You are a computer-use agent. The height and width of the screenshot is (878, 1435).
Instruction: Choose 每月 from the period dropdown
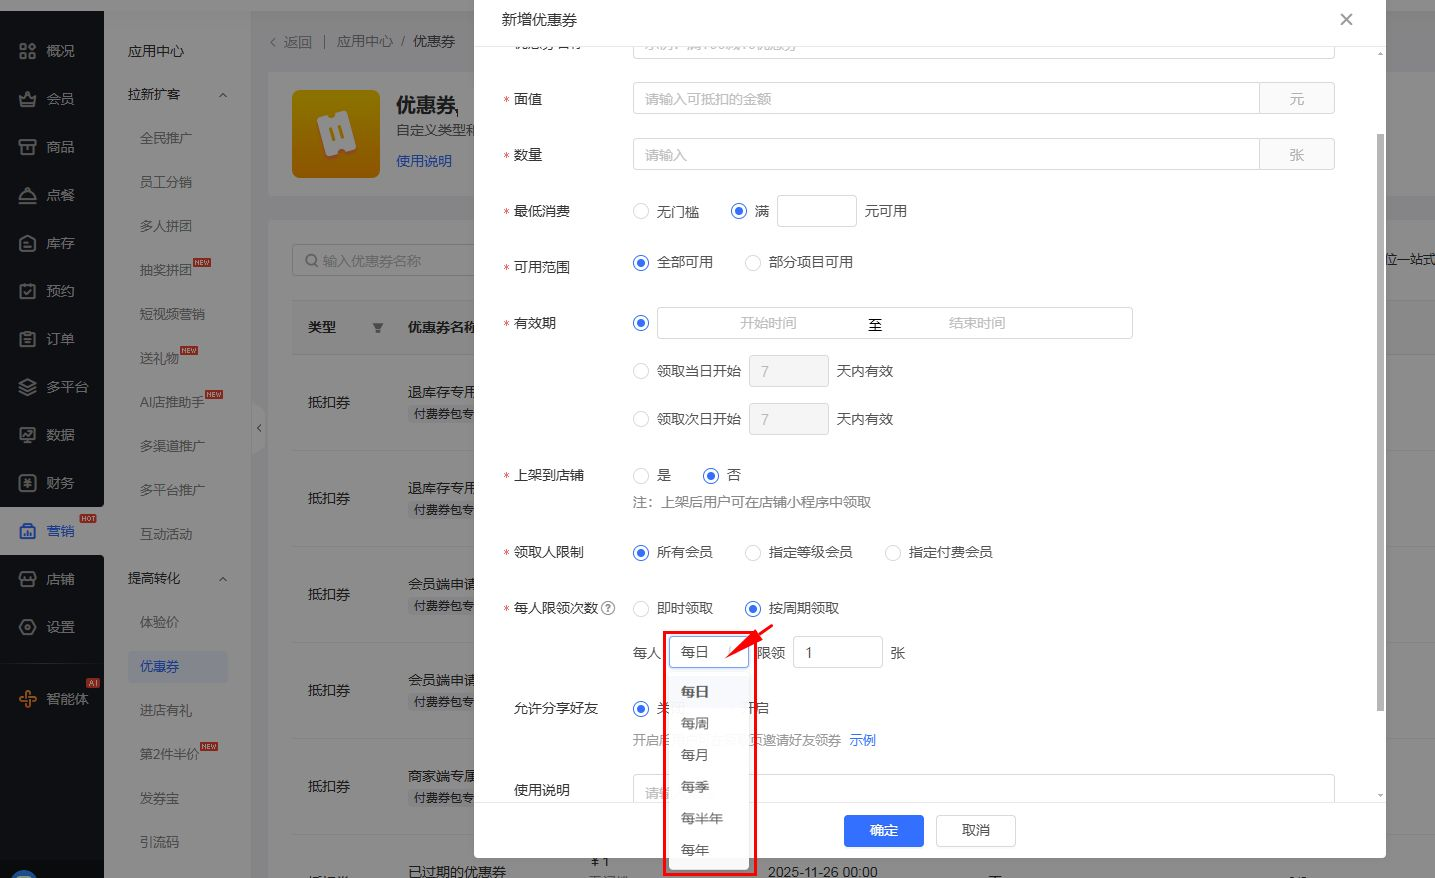point(693,755)
